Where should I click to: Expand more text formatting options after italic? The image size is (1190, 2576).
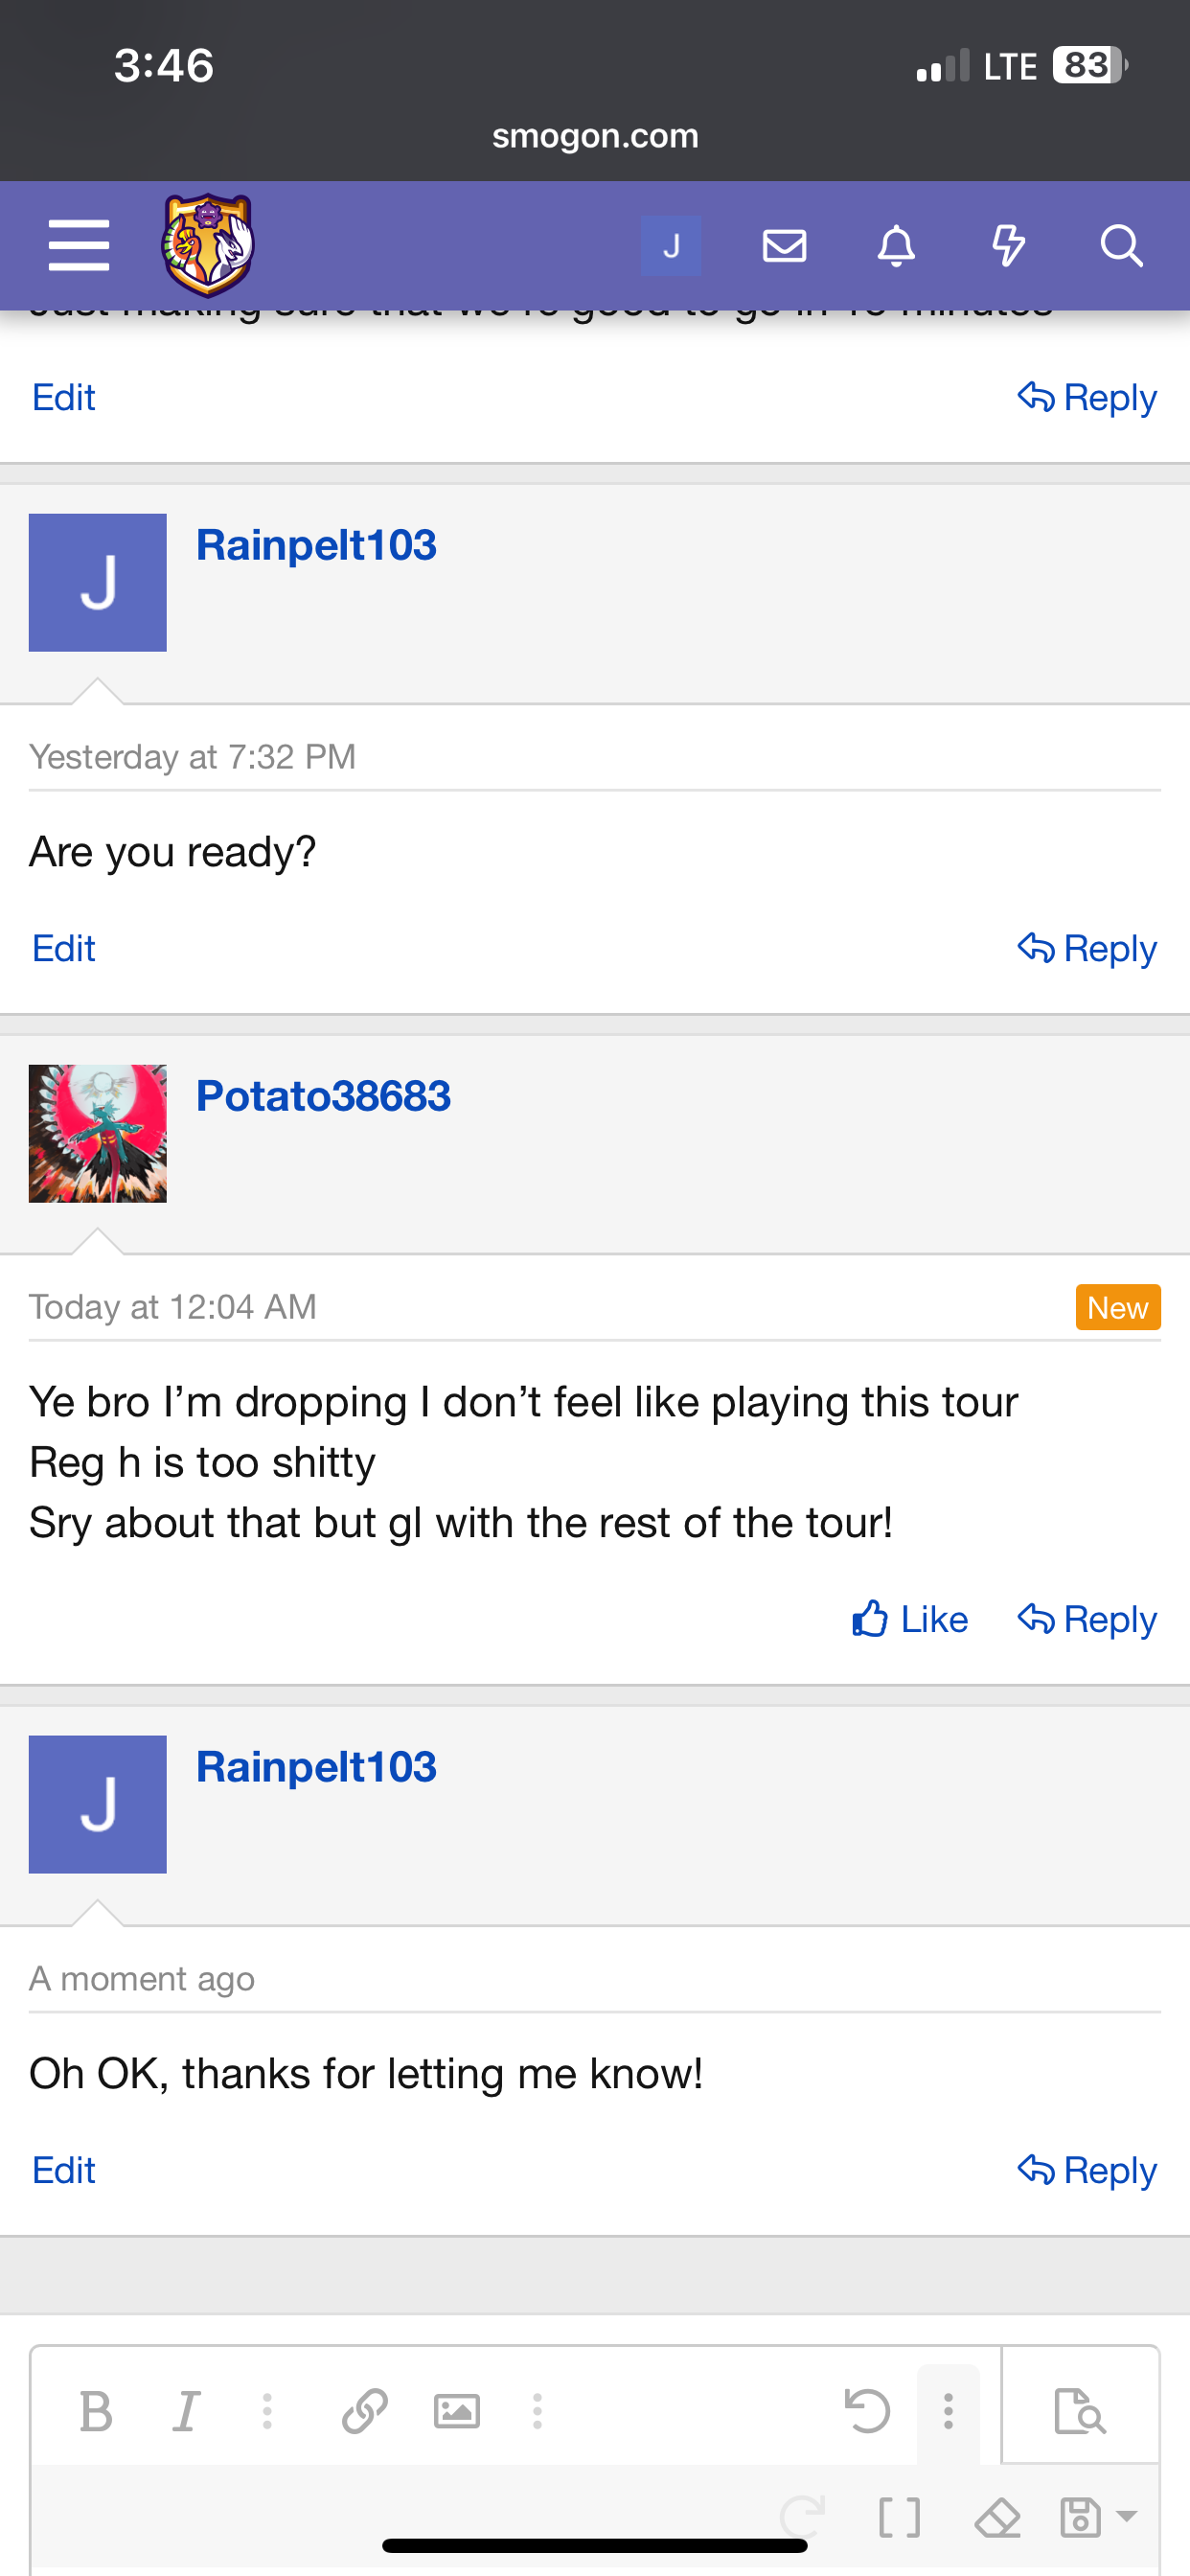coord(267,2411)
